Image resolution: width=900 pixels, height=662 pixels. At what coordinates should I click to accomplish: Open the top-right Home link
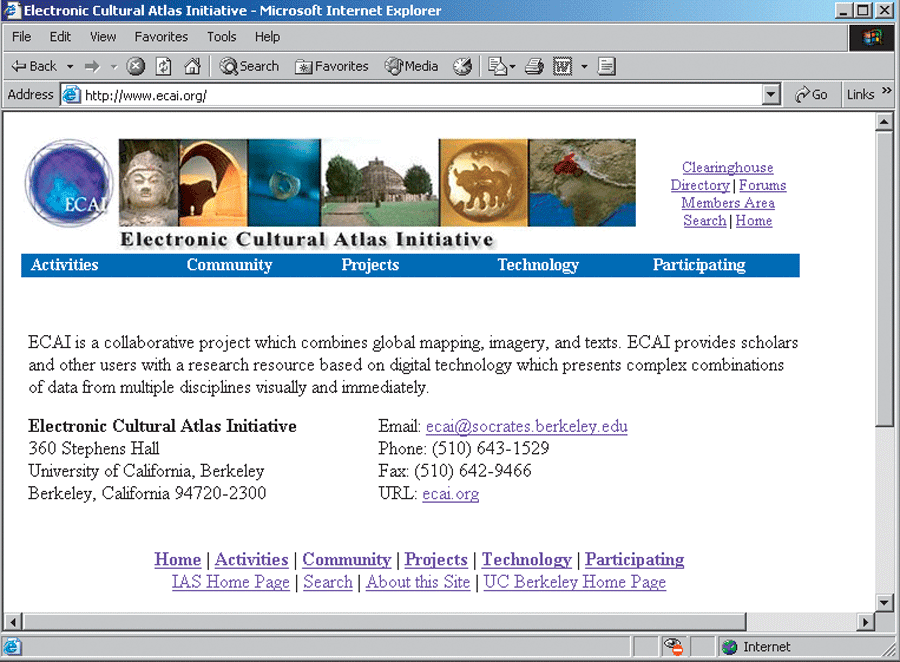tap(754, 221)
